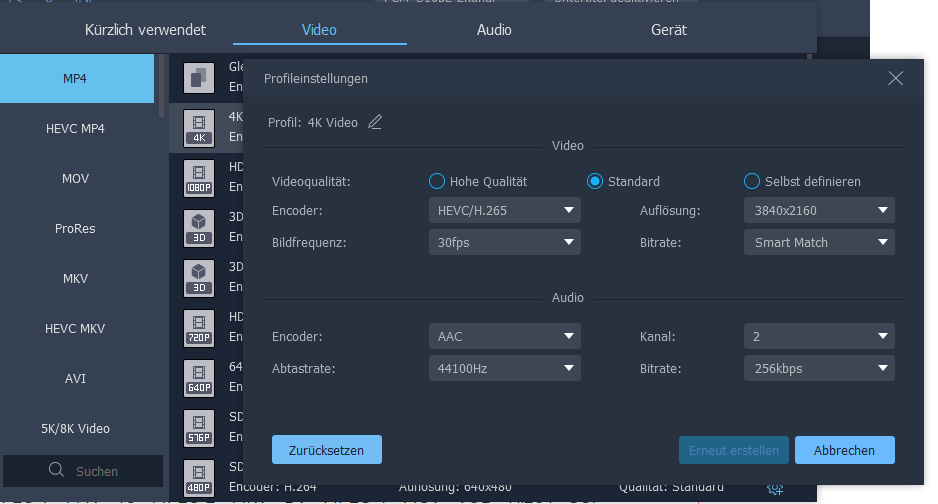Screen dimensions: 938x504
Task: Open the audio Bitrate 256kbps dropdown
Action: coord(819,368)
